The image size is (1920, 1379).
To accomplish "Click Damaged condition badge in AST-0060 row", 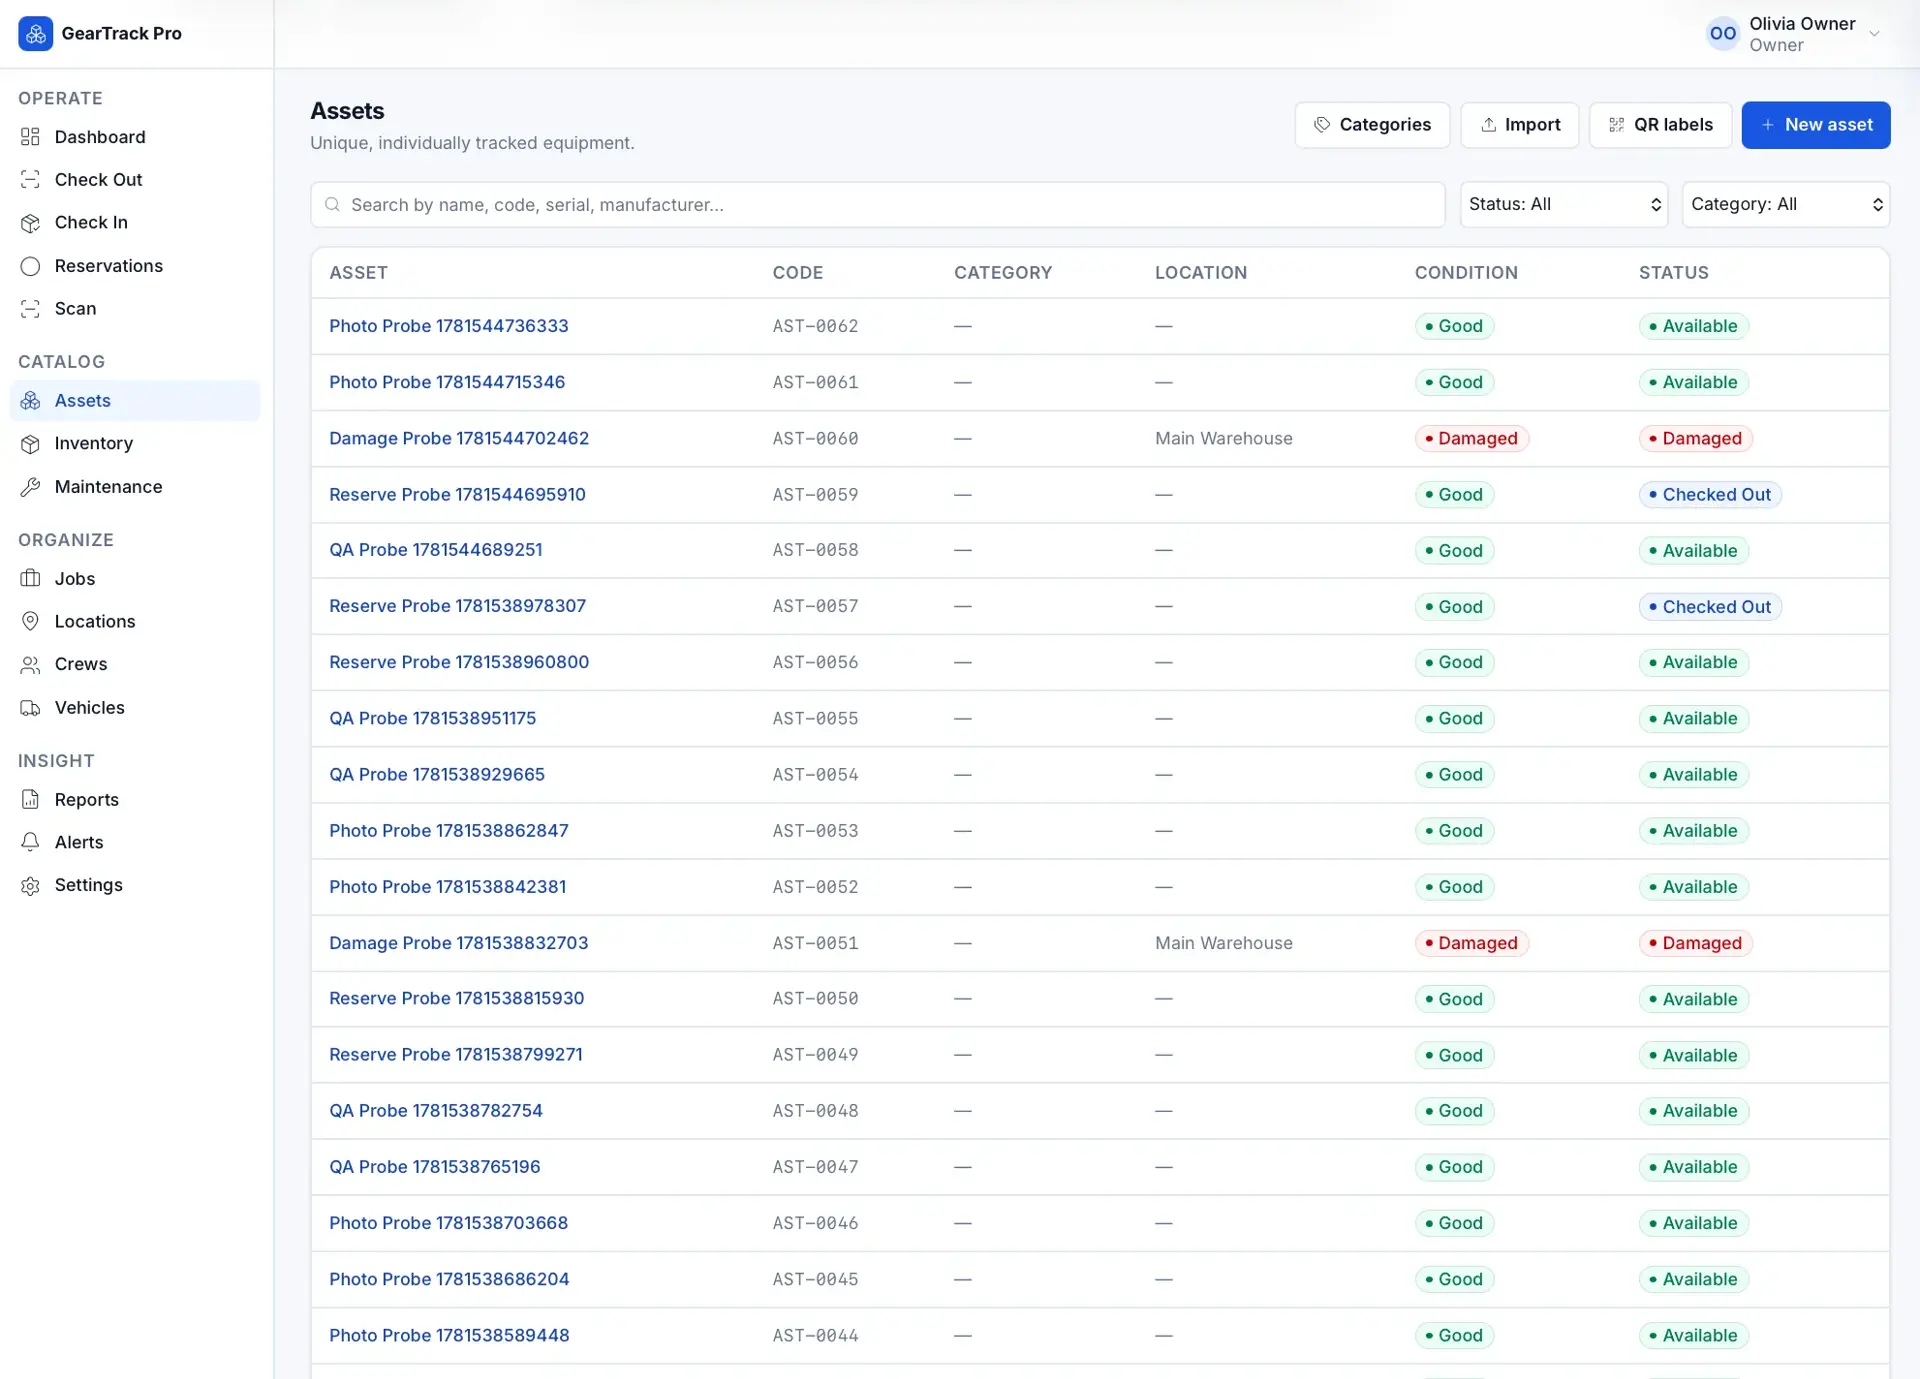I will (x=1472, y=438).
